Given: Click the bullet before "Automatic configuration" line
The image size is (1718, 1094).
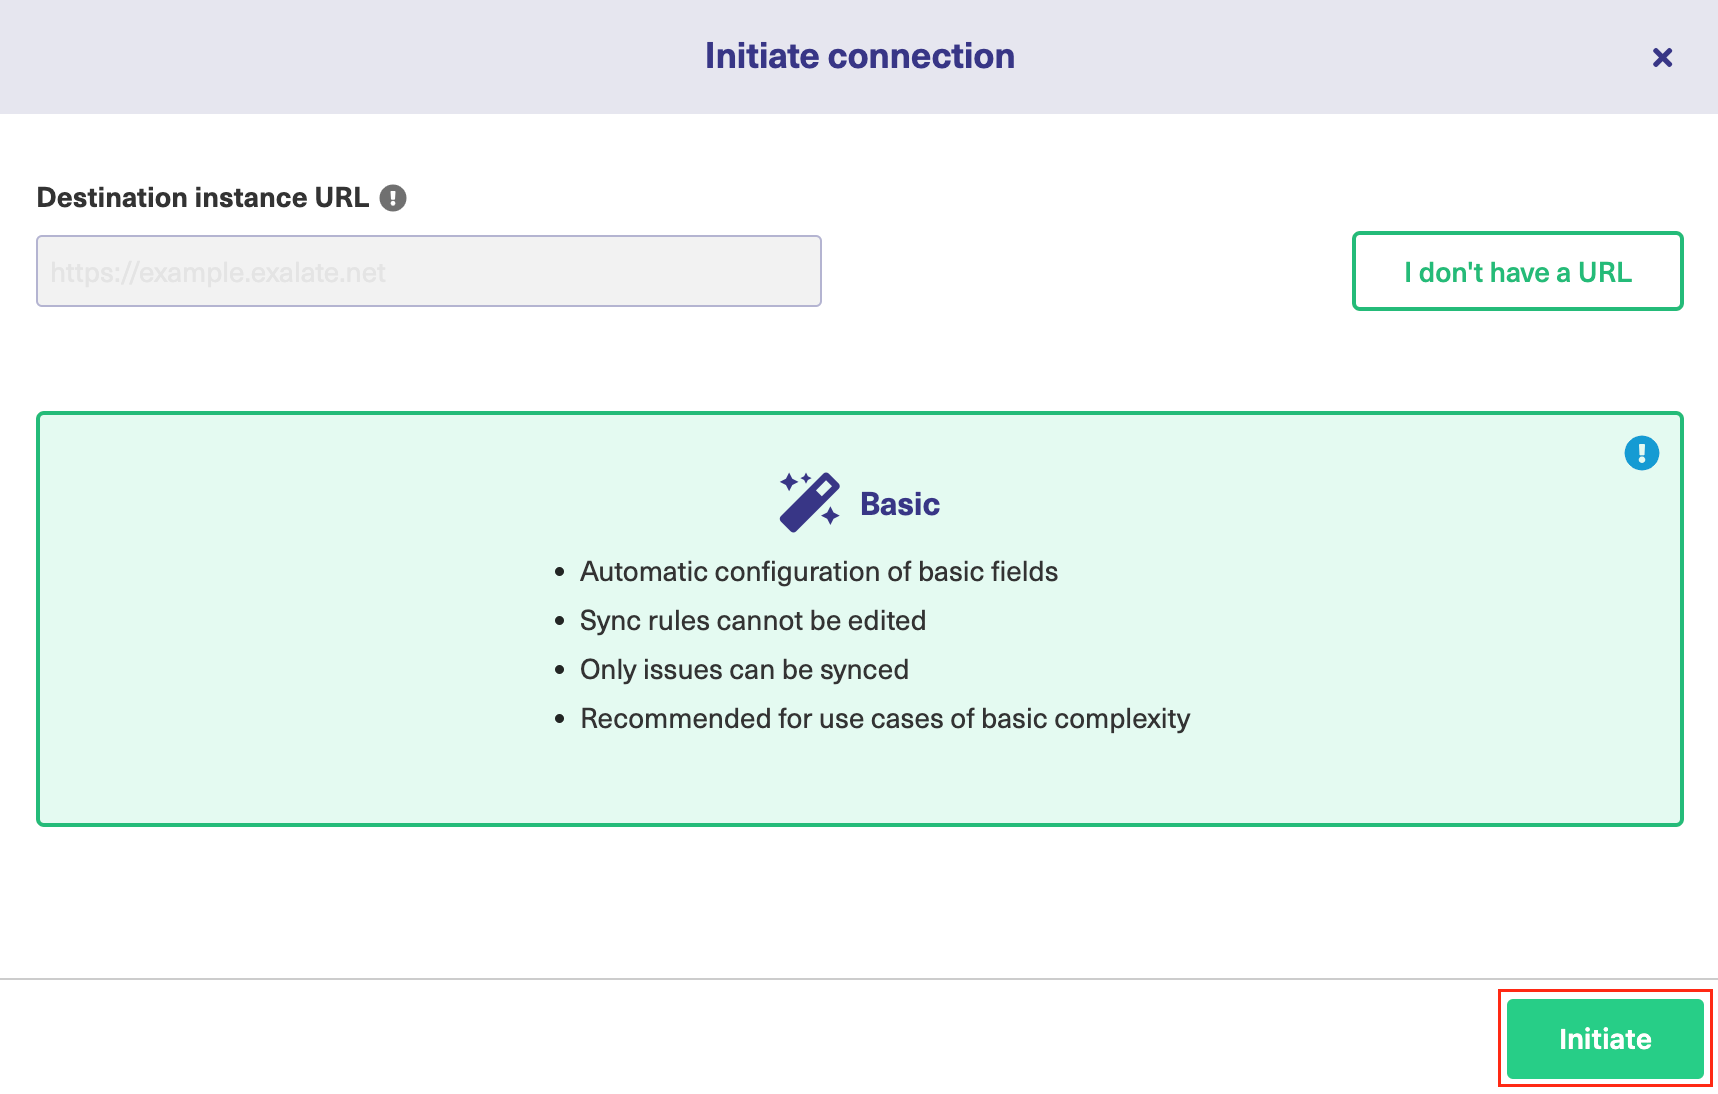Looking at the screenshot, I should 560,573.
